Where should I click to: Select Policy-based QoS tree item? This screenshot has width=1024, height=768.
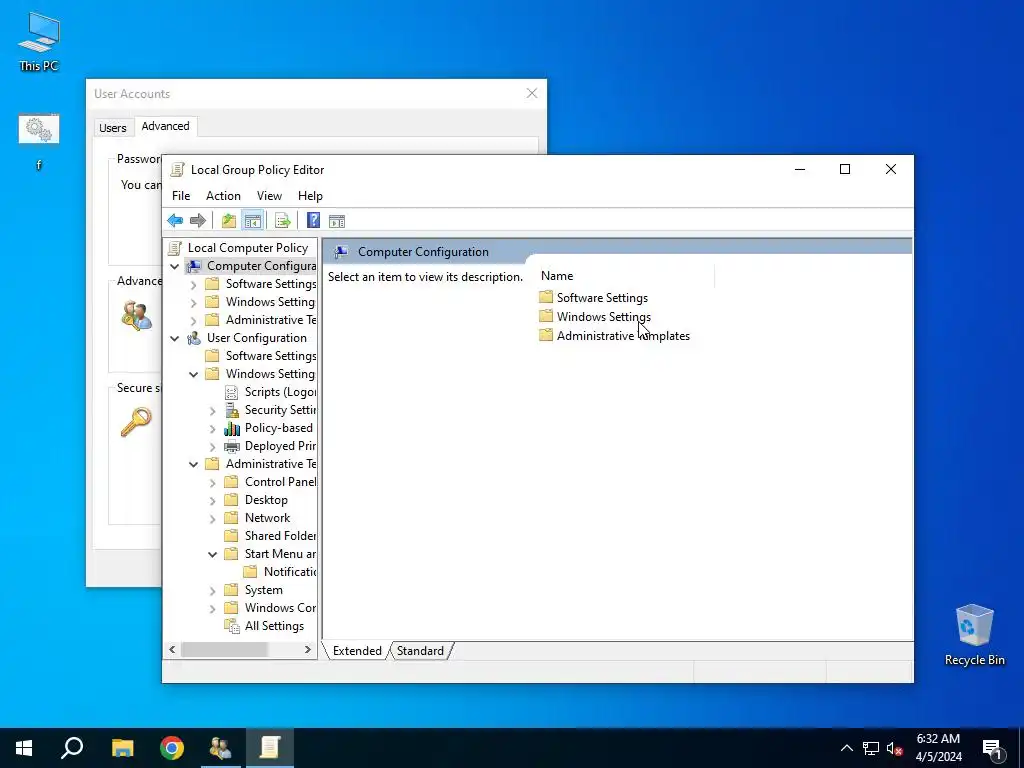point(279,428)
